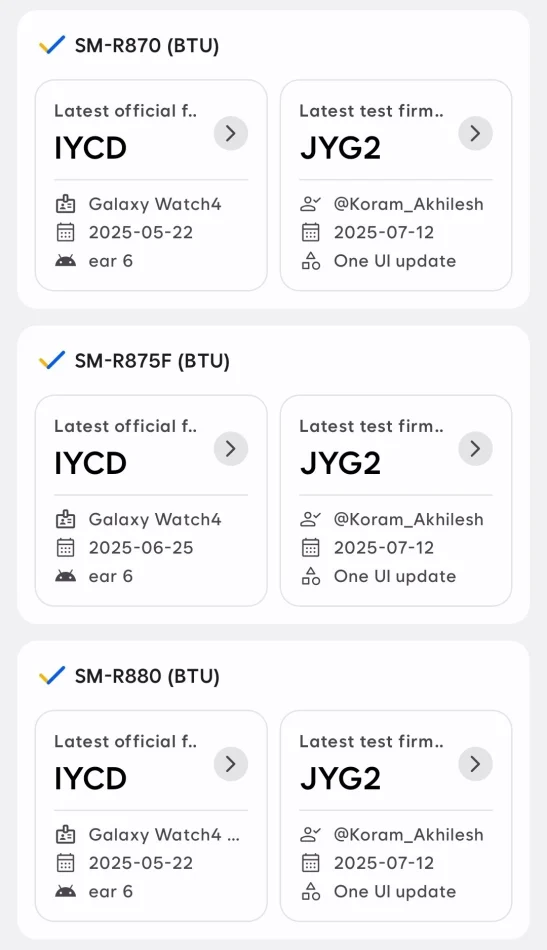Open SM-R870 latest official firmware chevron

(231, 133)
